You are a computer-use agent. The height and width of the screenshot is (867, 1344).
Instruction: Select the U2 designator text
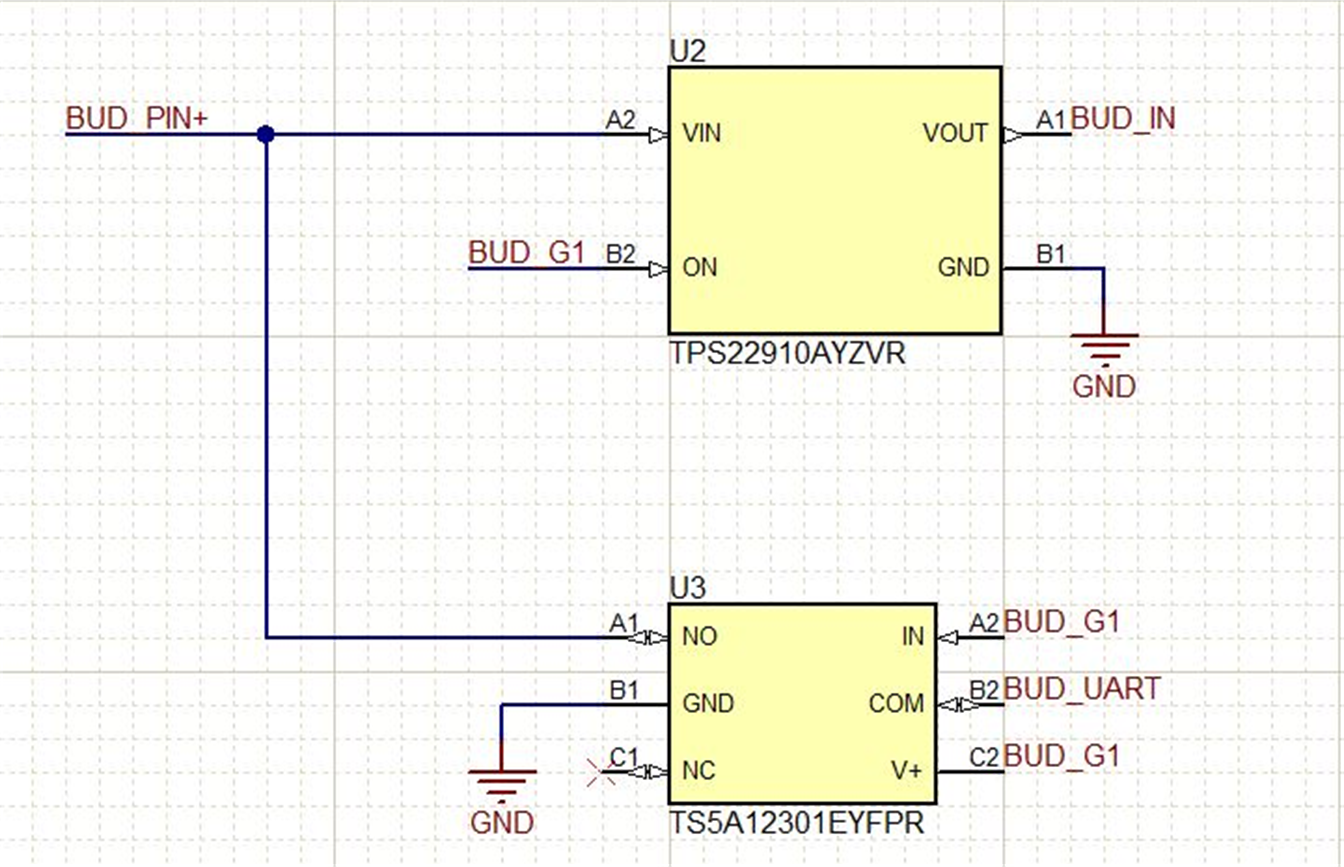pyautogui.click(x=687, y=53)
